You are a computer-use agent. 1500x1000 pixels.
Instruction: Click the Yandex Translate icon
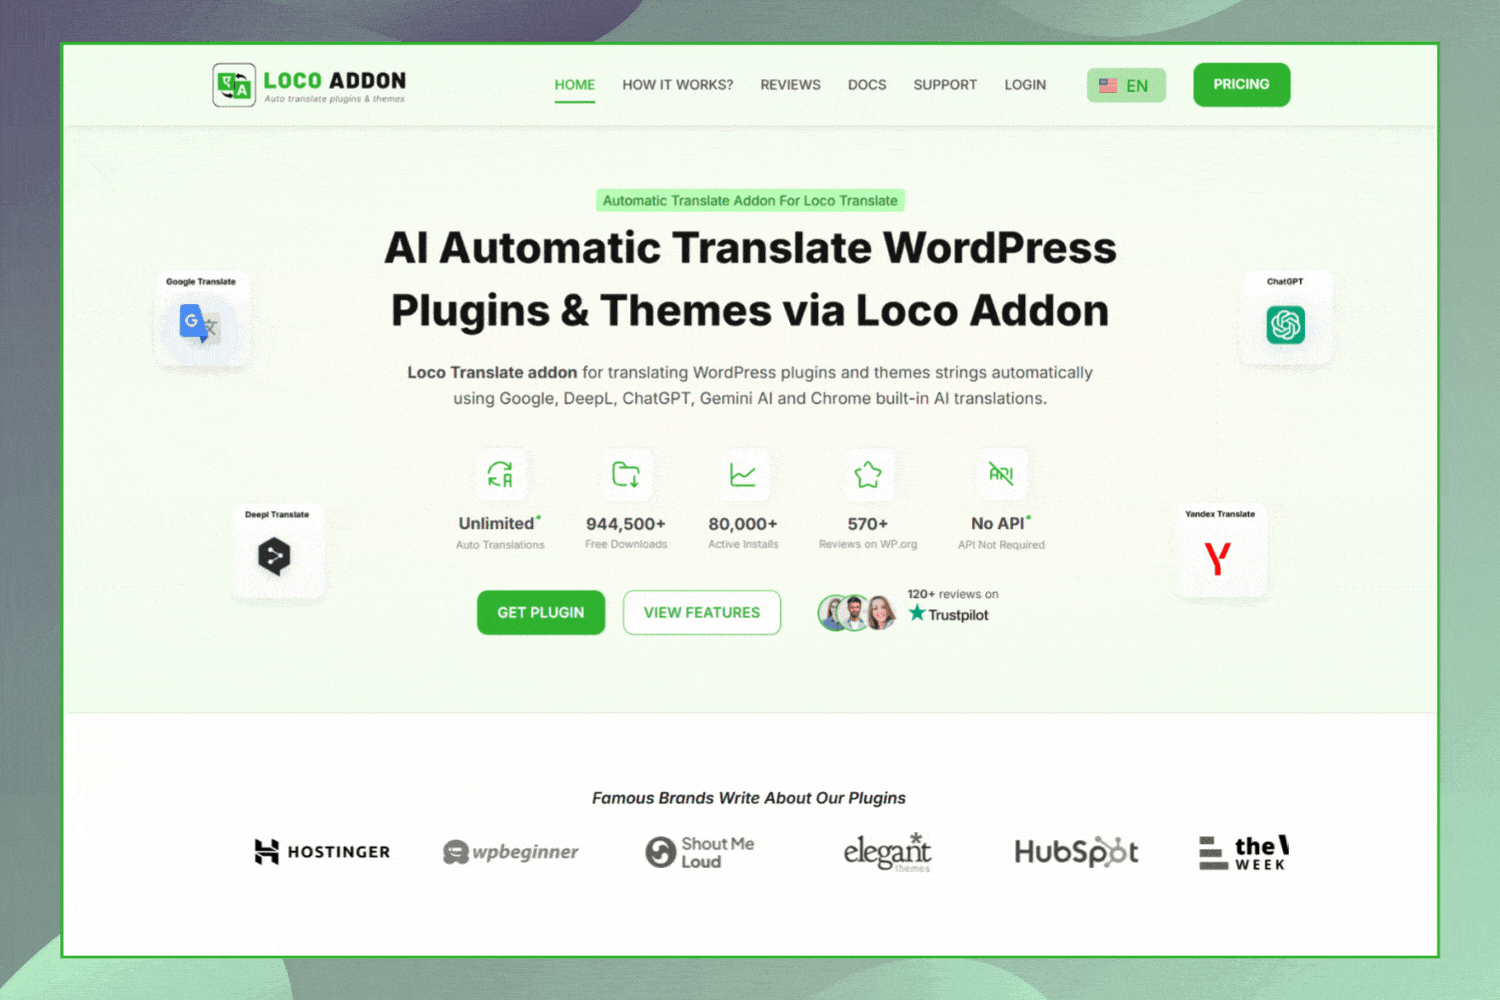click(x=1219, y=559)
